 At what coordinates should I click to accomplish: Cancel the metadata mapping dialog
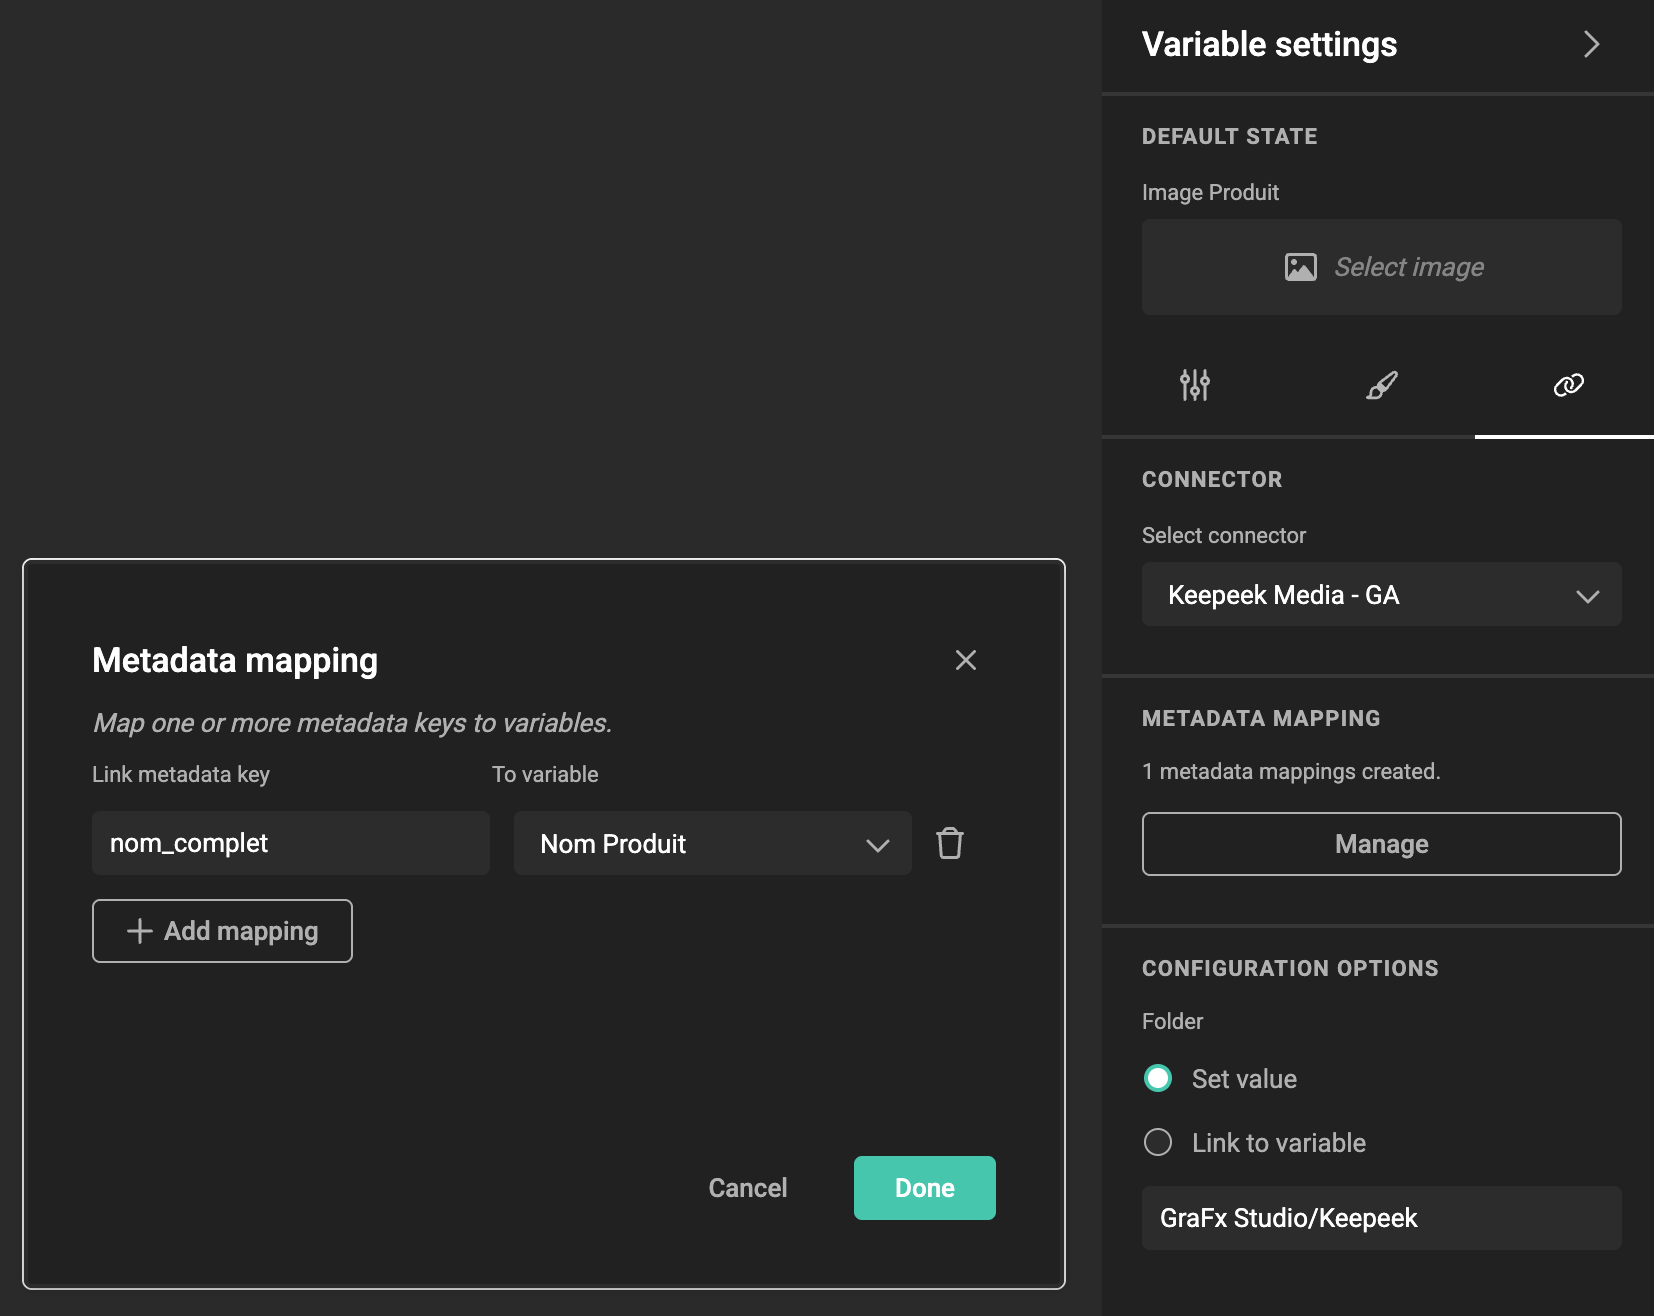[747, 1188]
